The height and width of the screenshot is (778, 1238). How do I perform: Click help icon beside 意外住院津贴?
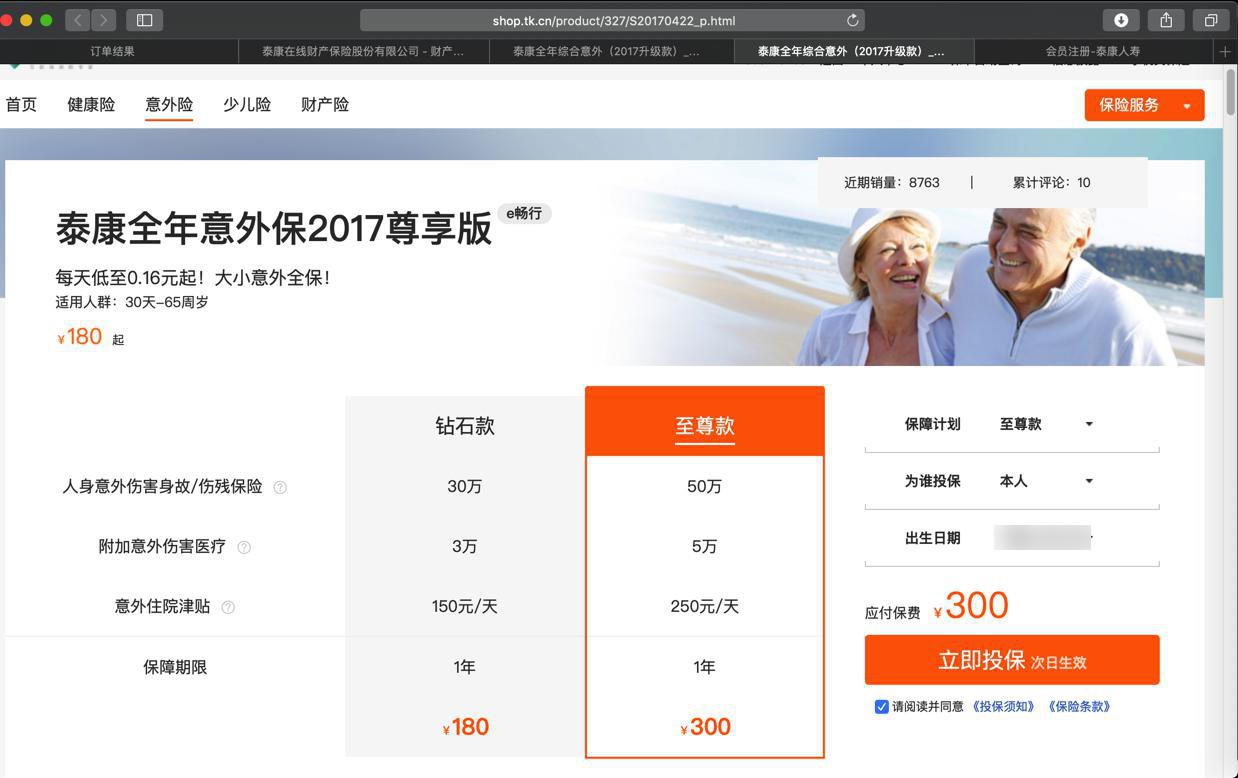[x=228, y=607]
